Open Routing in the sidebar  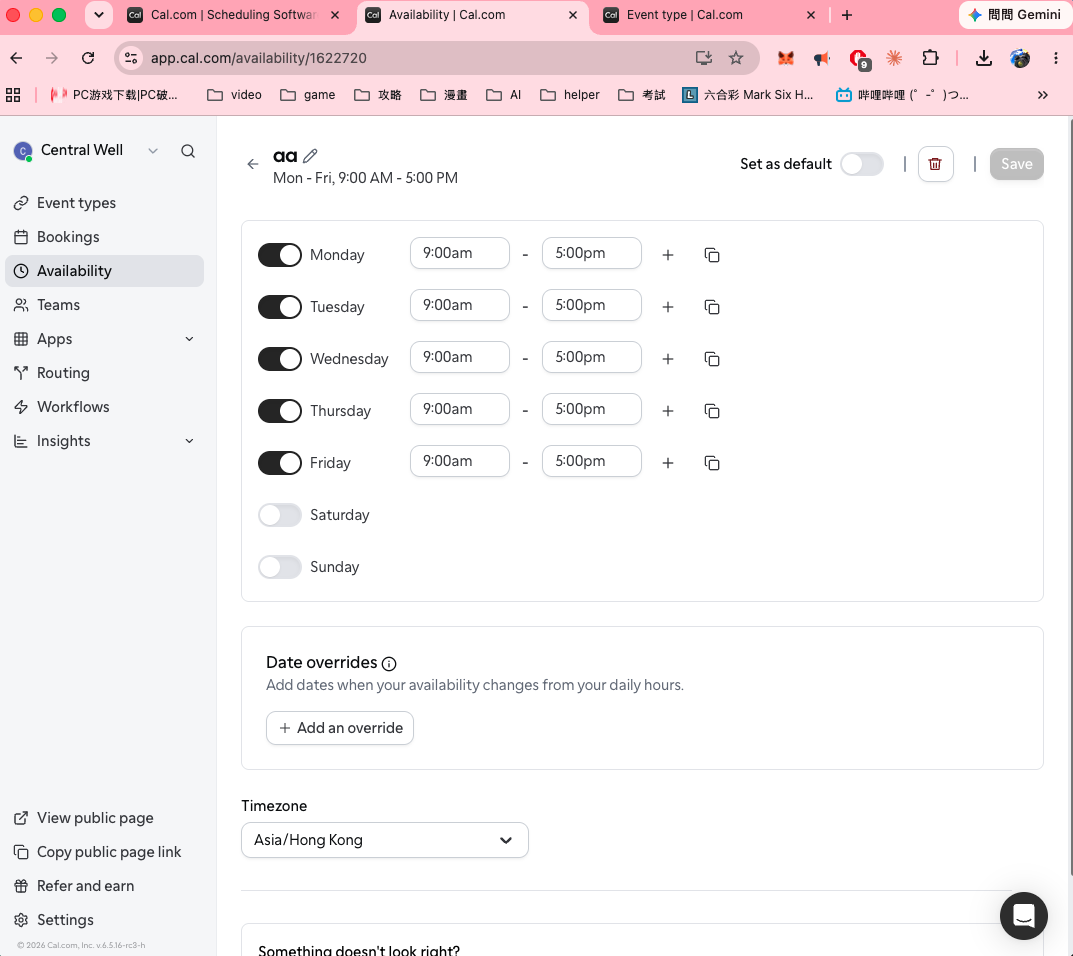[104, 373]
